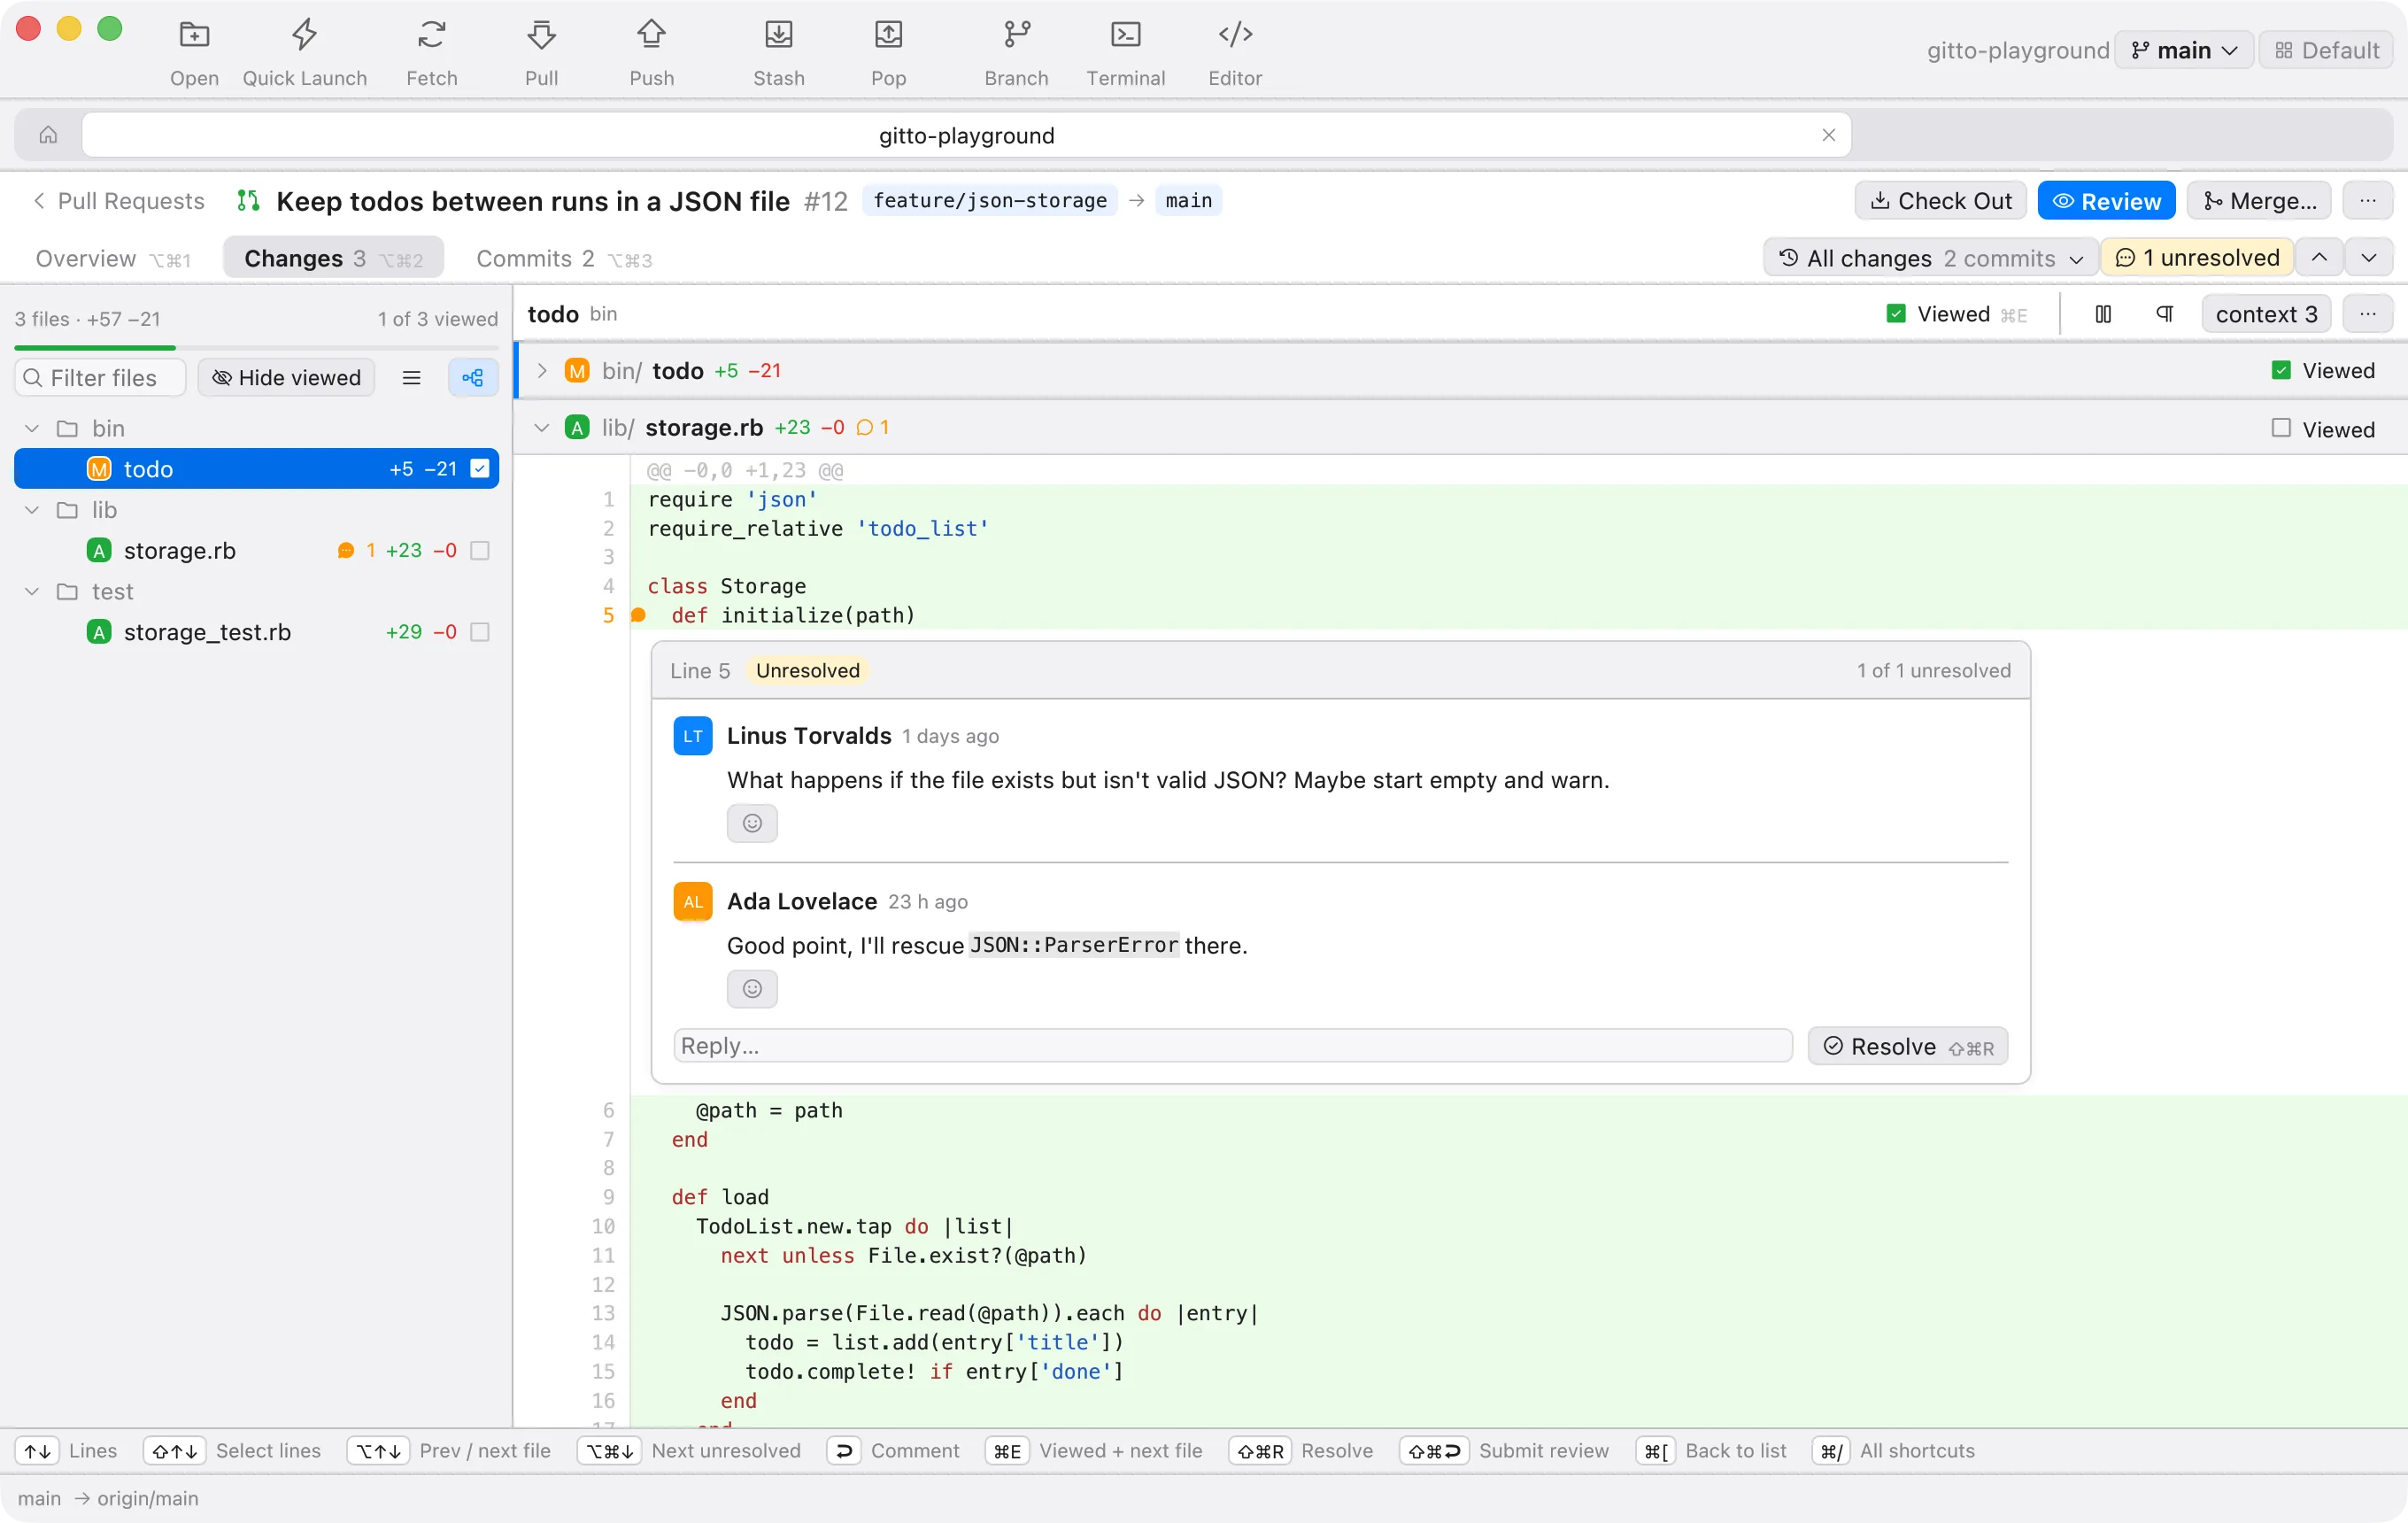Open All changes 2 commits dropdown
The image size is (2408, 1523).
click(x=1930, y=258)
